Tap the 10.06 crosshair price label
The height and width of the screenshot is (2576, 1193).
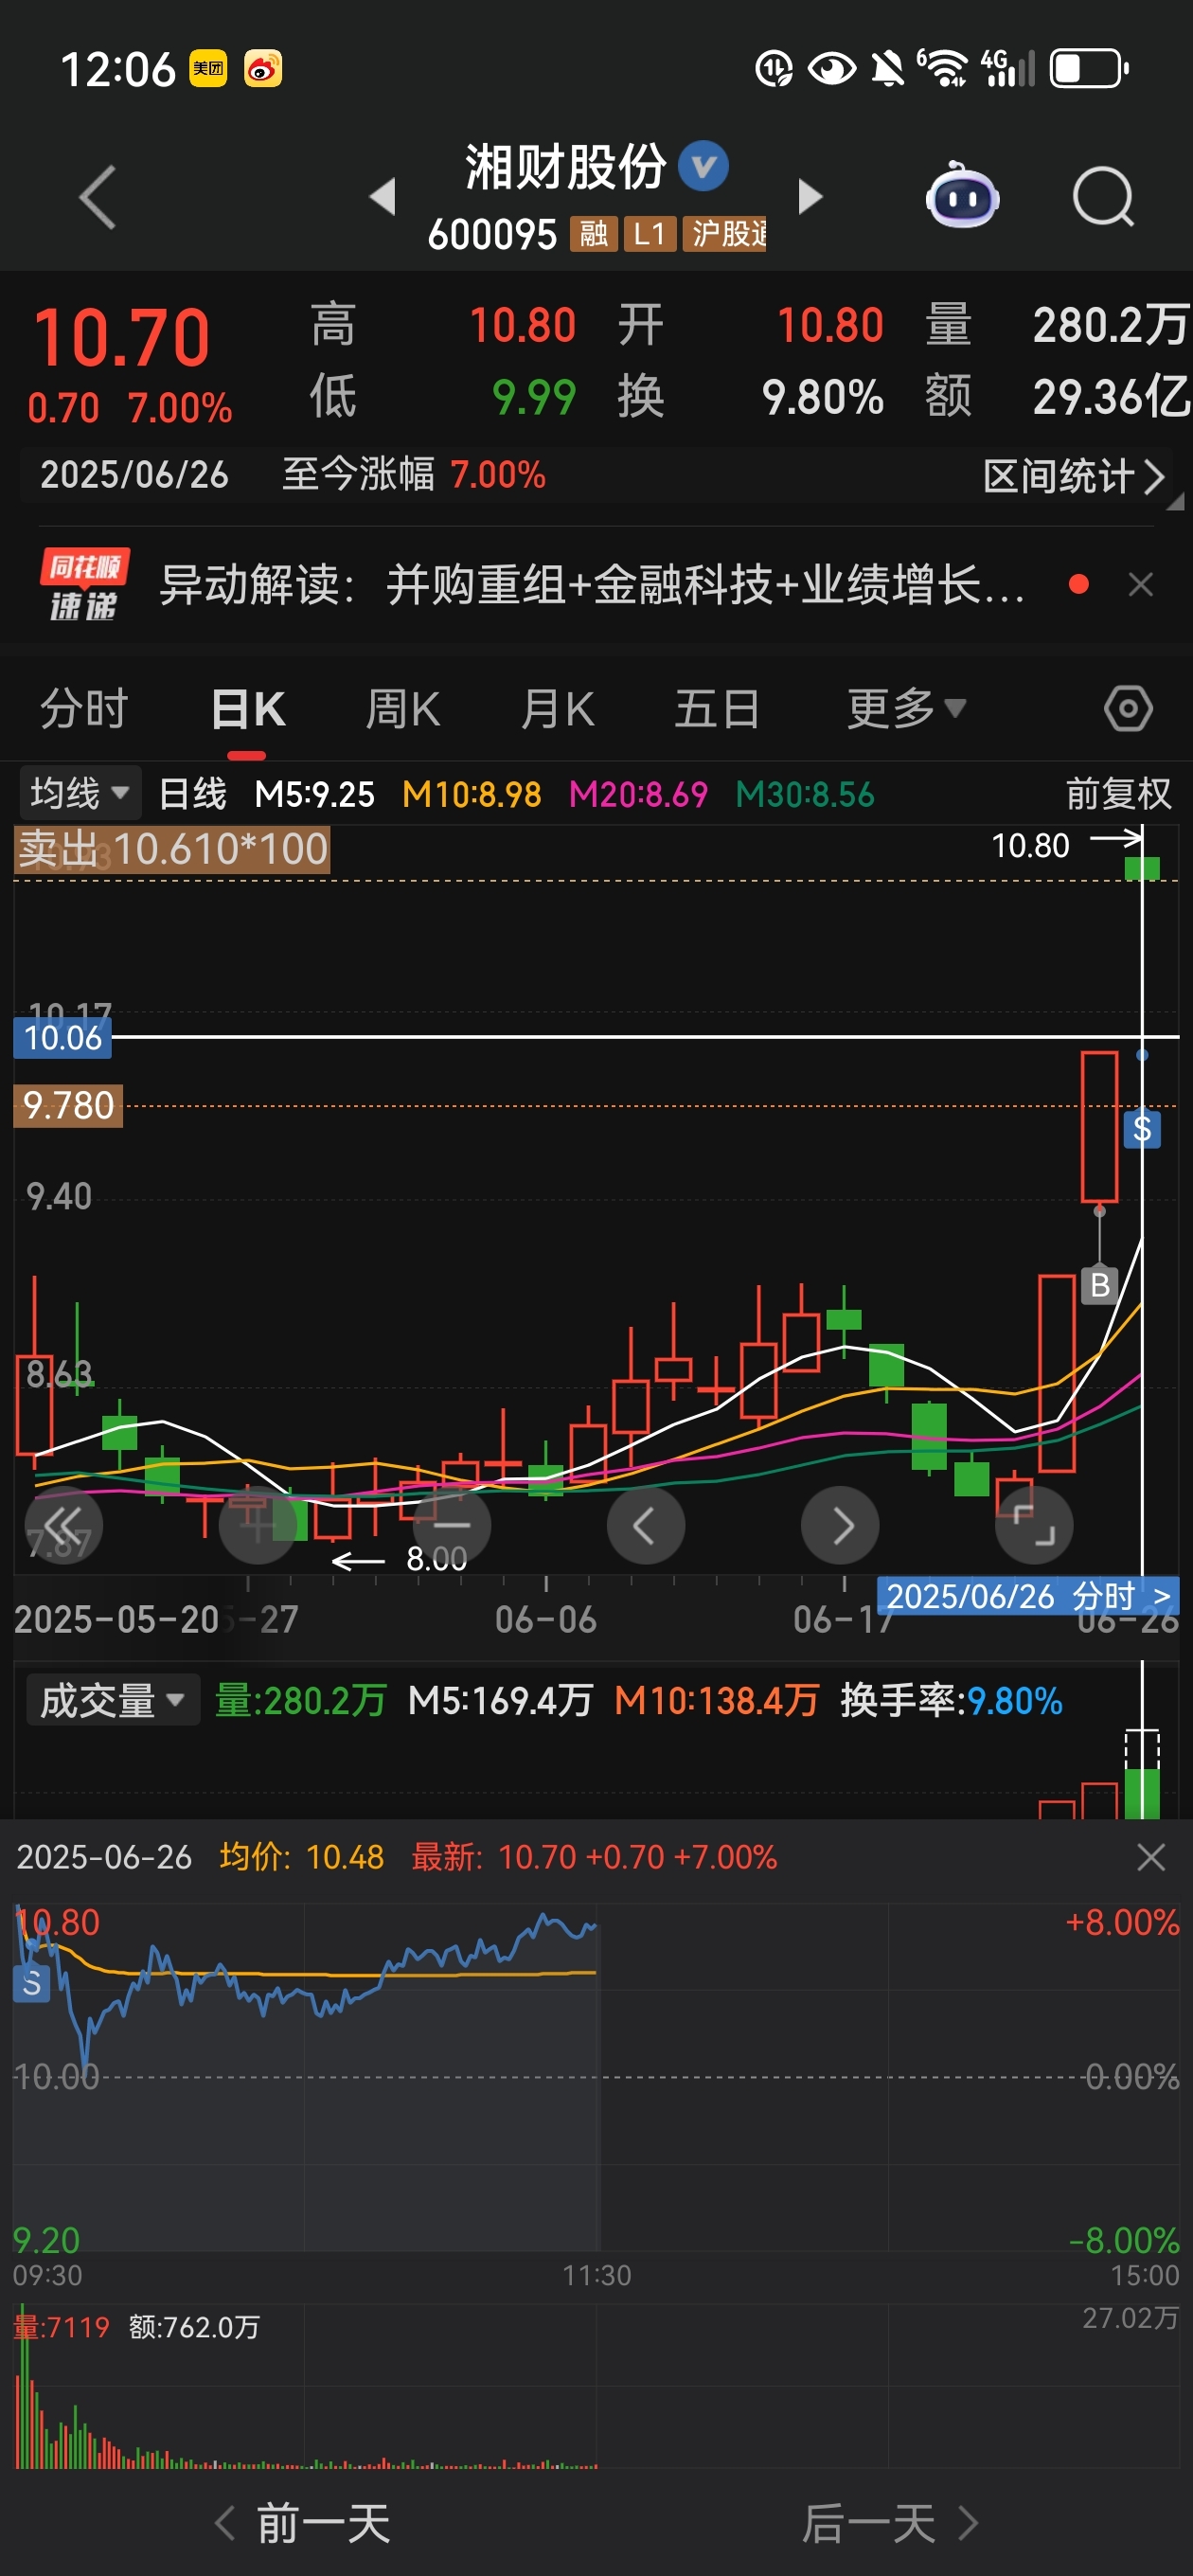tap(62, 1038)
